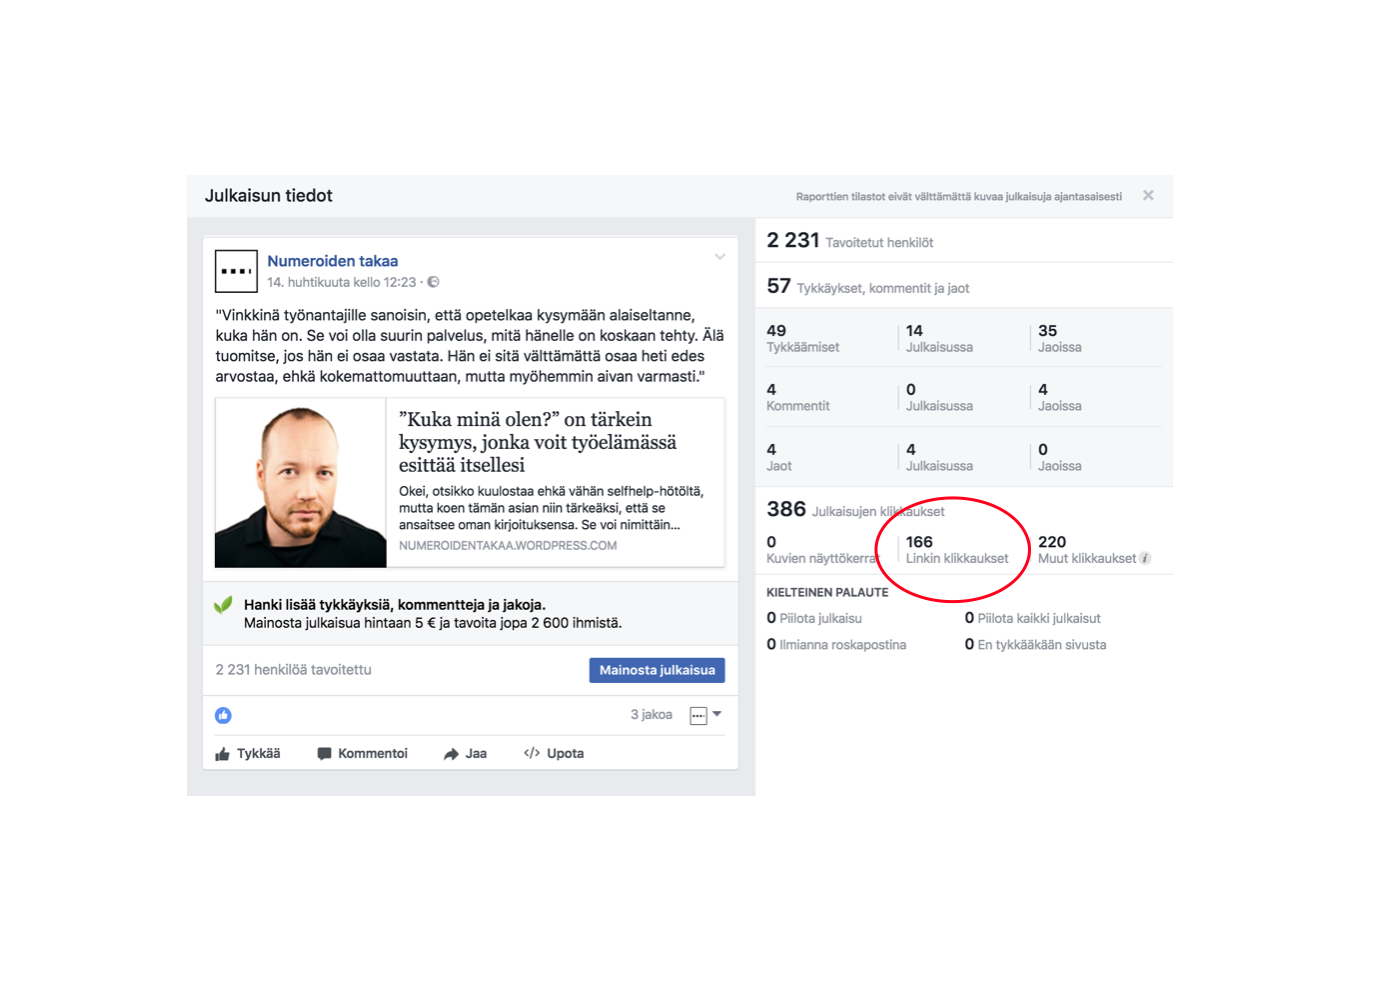Image resolution: width=1392 pixels, height=990 pixels.
Task: Click the Upota embed code icon
Action: (x=532, y=753)
